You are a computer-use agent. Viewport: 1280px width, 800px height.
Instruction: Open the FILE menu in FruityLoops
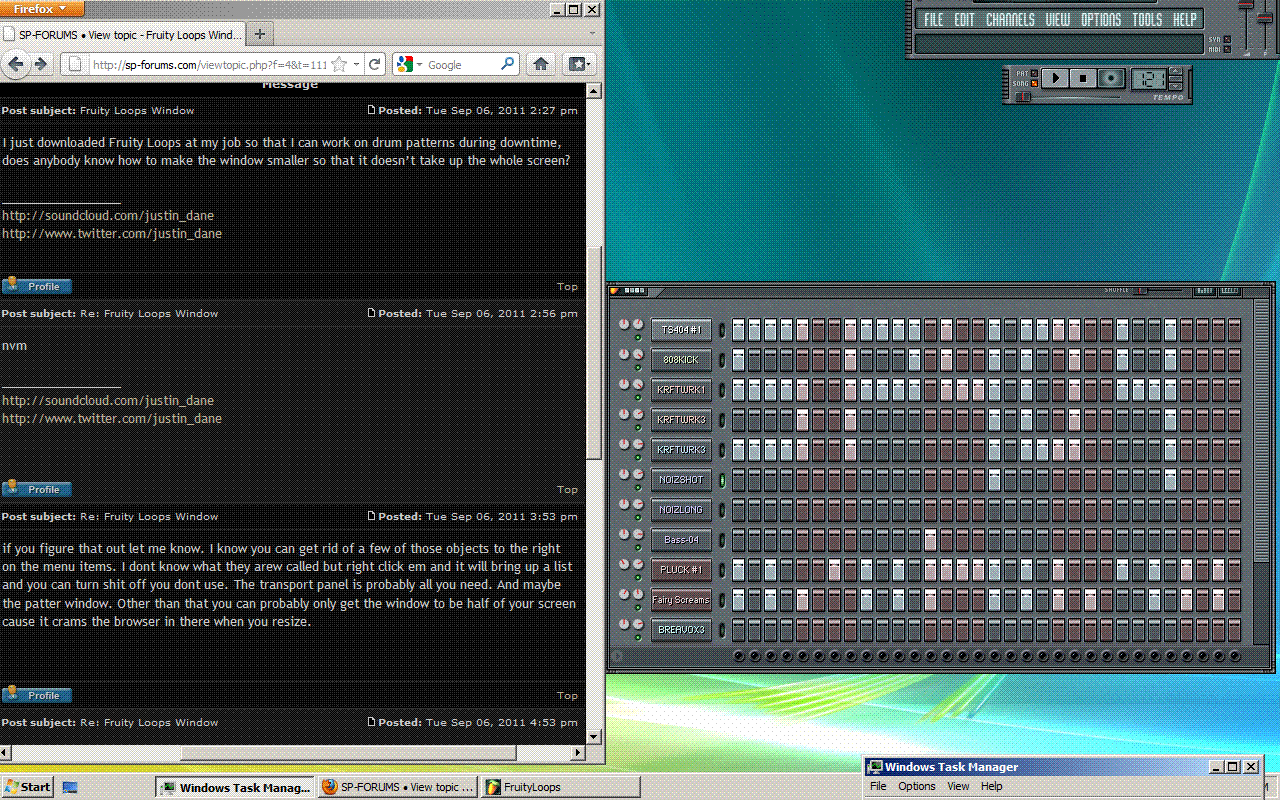pos(933,20)
